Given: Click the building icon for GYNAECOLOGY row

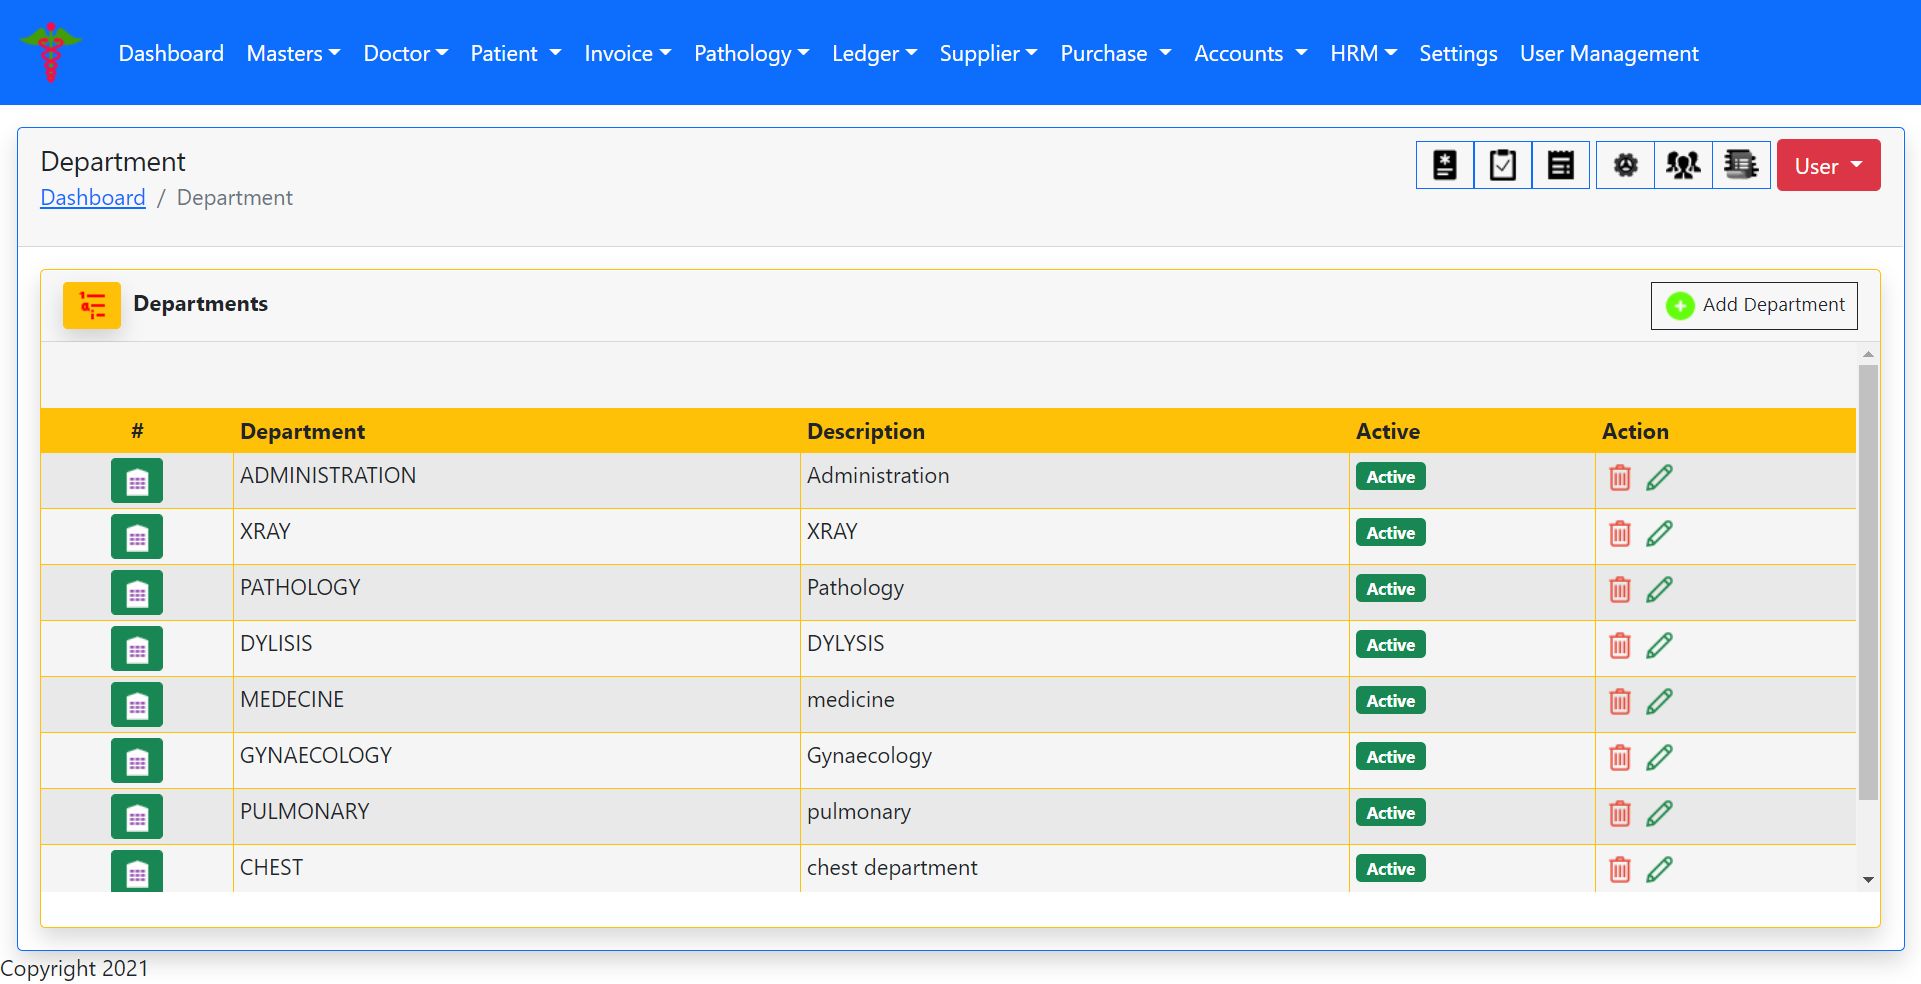Looking at the screenshot, I should 137,760.
